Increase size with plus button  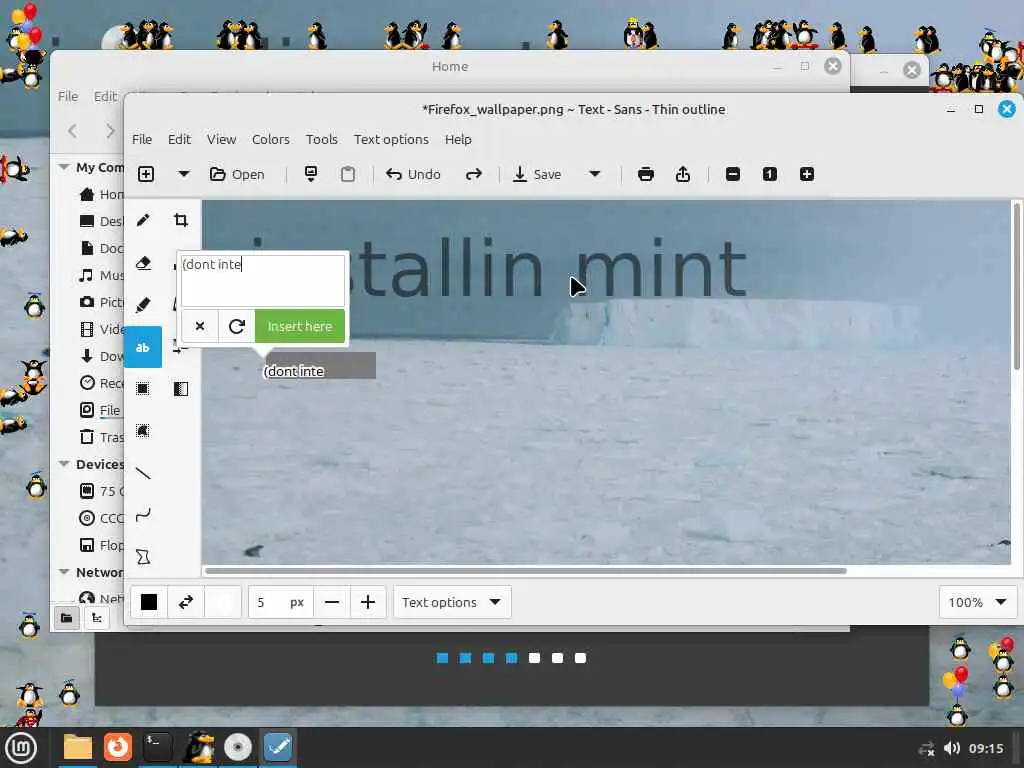368,602
